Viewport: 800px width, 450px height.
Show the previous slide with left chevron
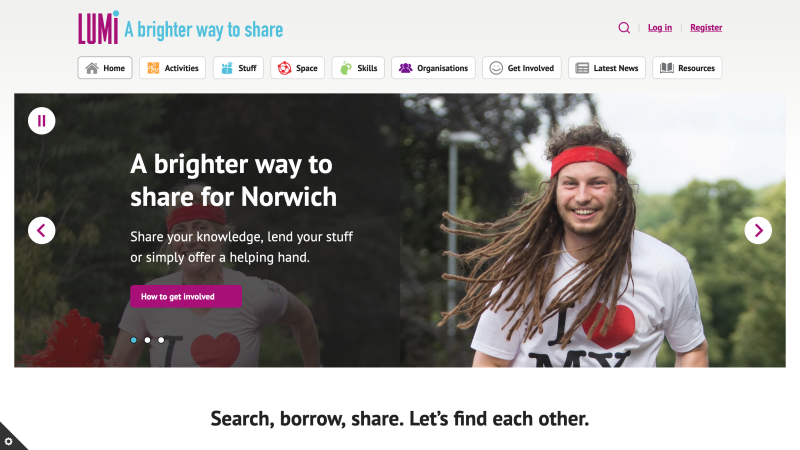click(x=41, y=231)
